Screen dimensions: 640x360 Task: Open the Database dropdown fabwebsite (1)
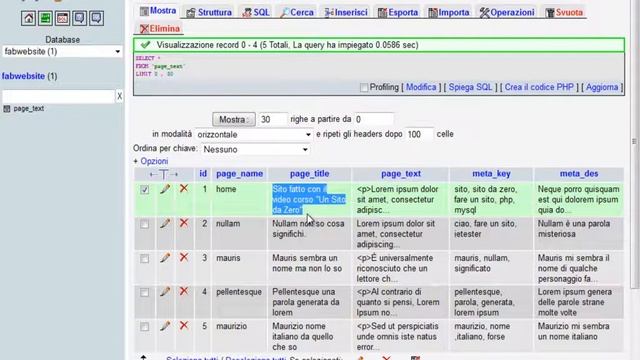(62, 51)
